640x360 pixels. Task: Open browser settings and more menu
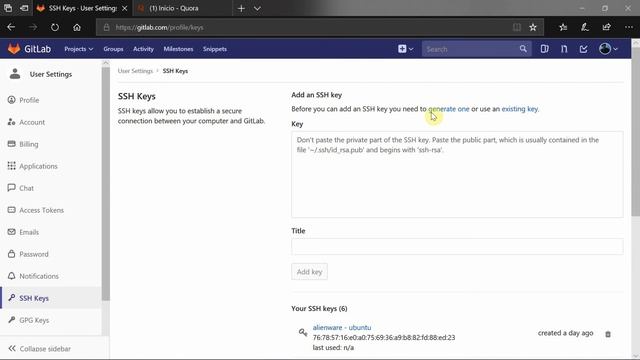coord(629,27)
